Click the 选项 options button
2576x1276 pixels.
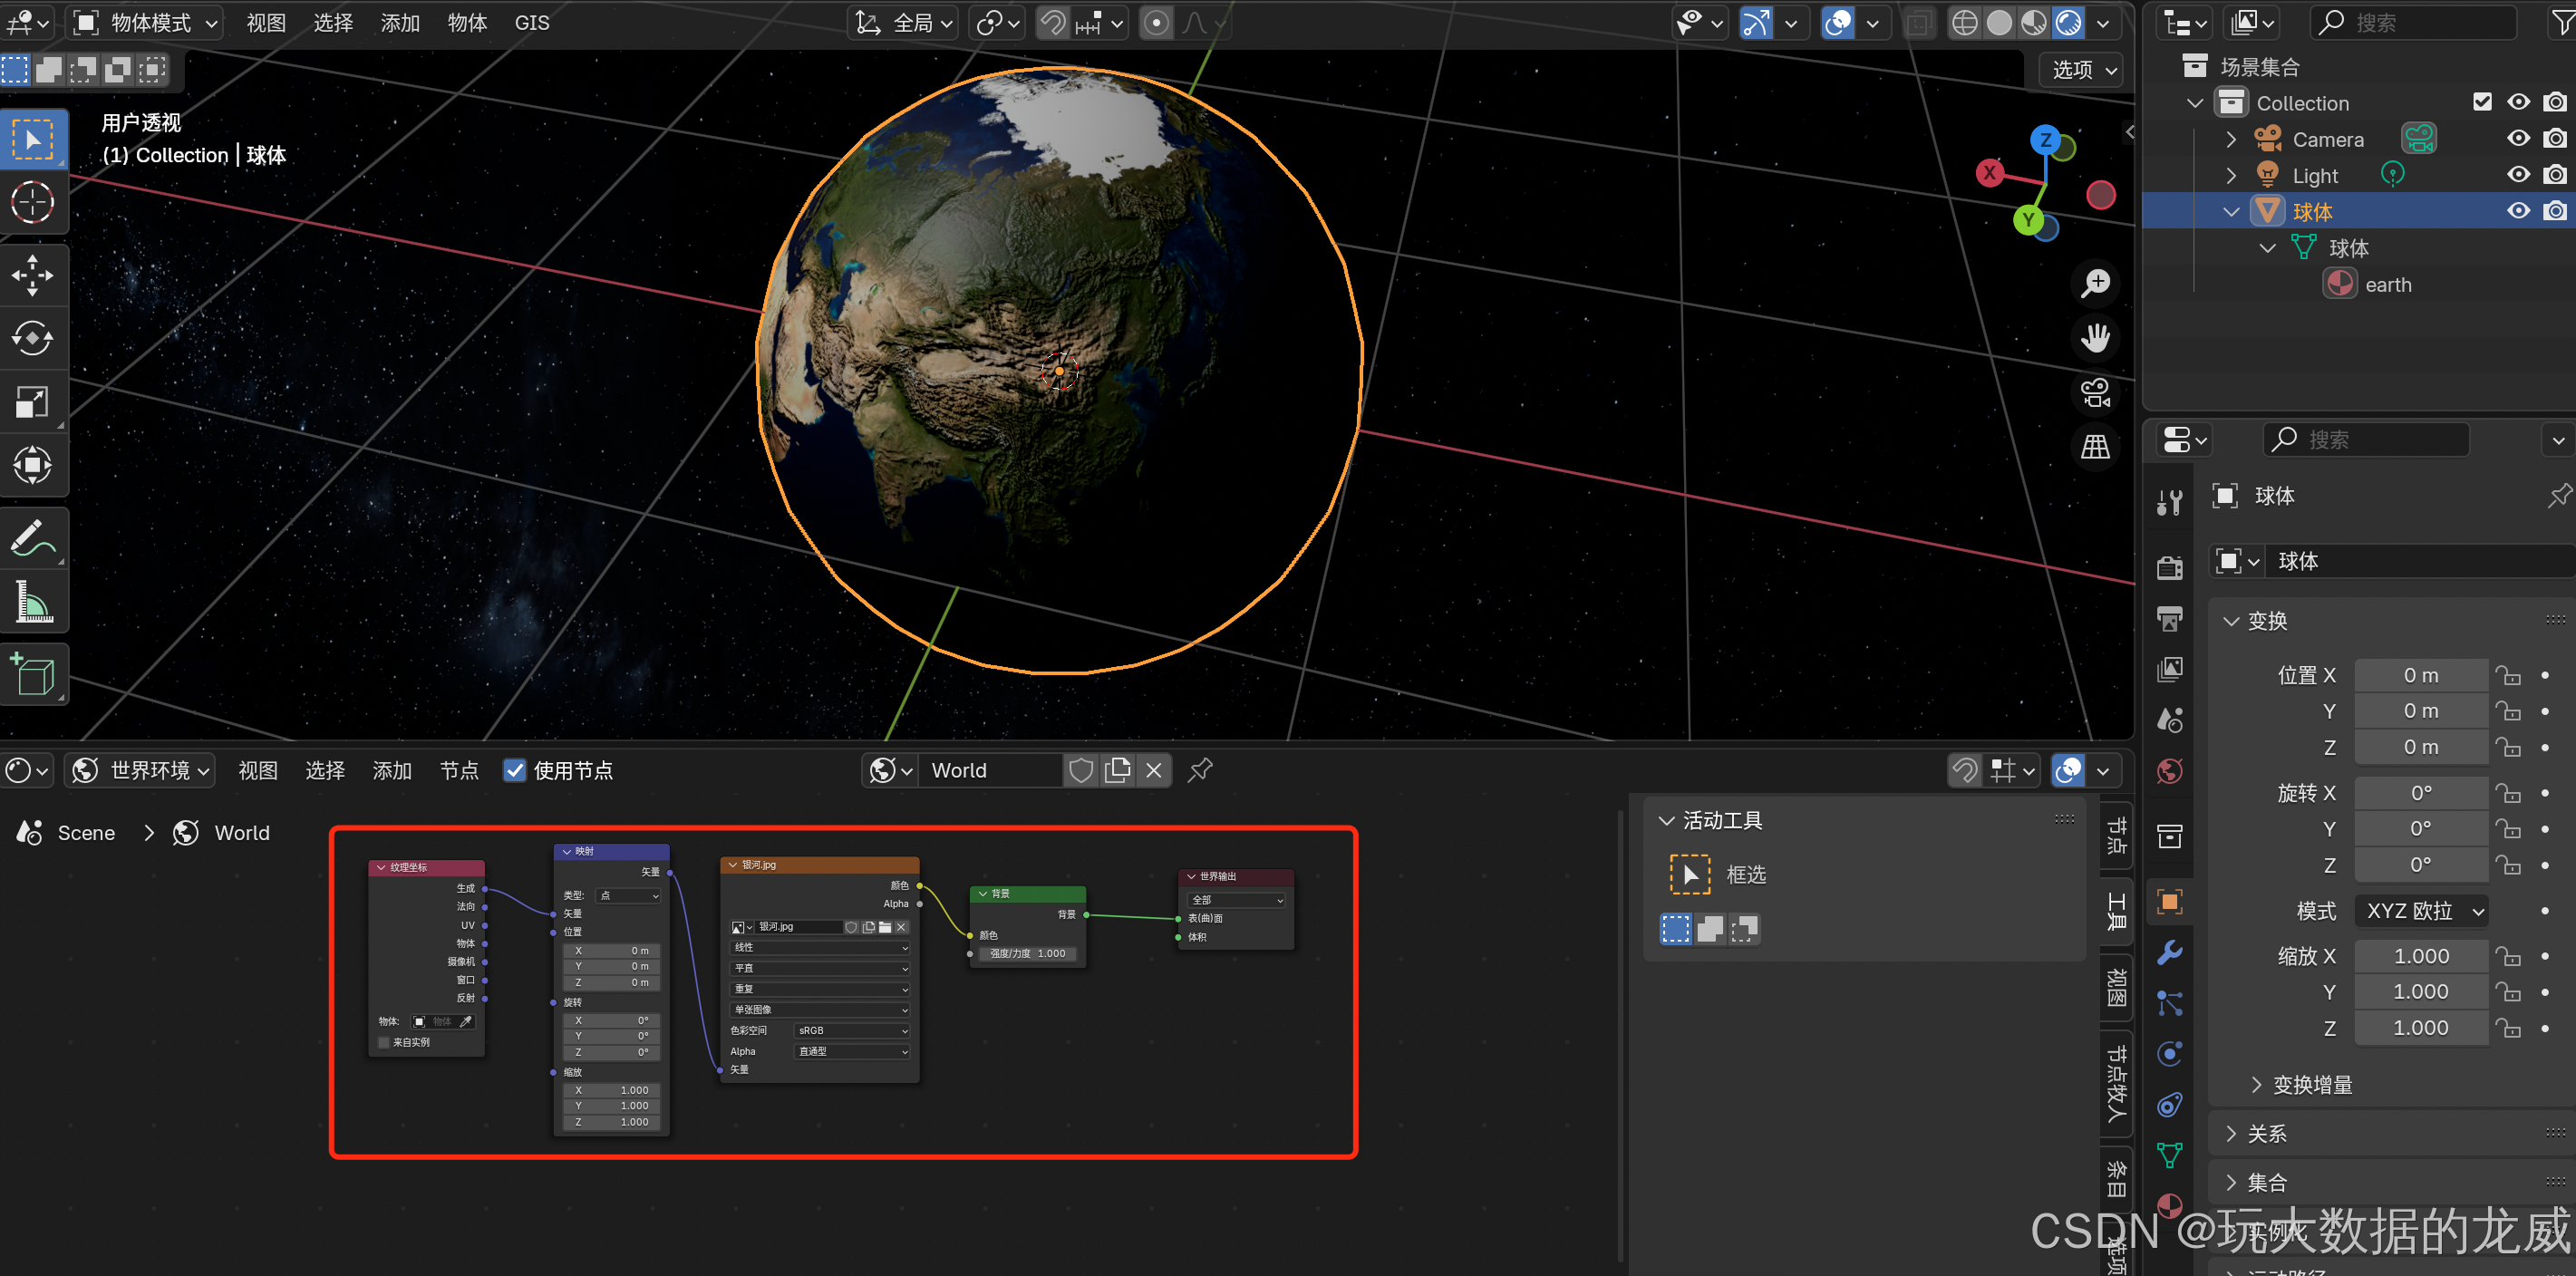[x=2083, y=69]
